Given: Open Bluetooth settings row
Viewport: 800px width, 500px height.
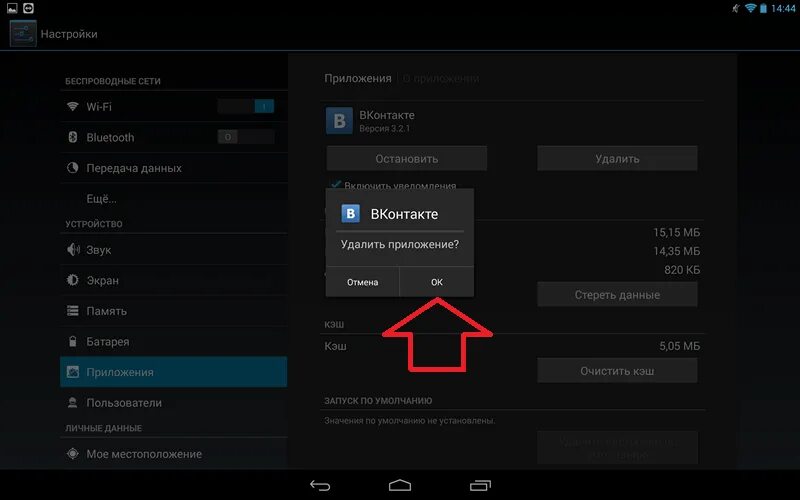Looking at the screenshot, I should (x=173, y=137).
